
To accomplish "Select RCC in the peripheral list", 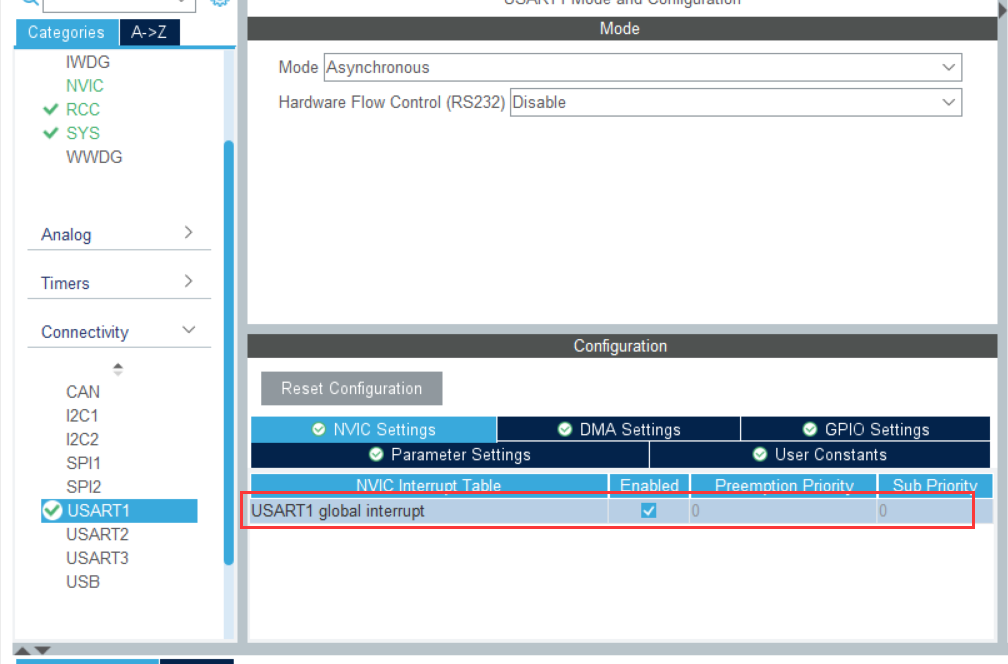I will pyautogui.click(x=82, y=109).
